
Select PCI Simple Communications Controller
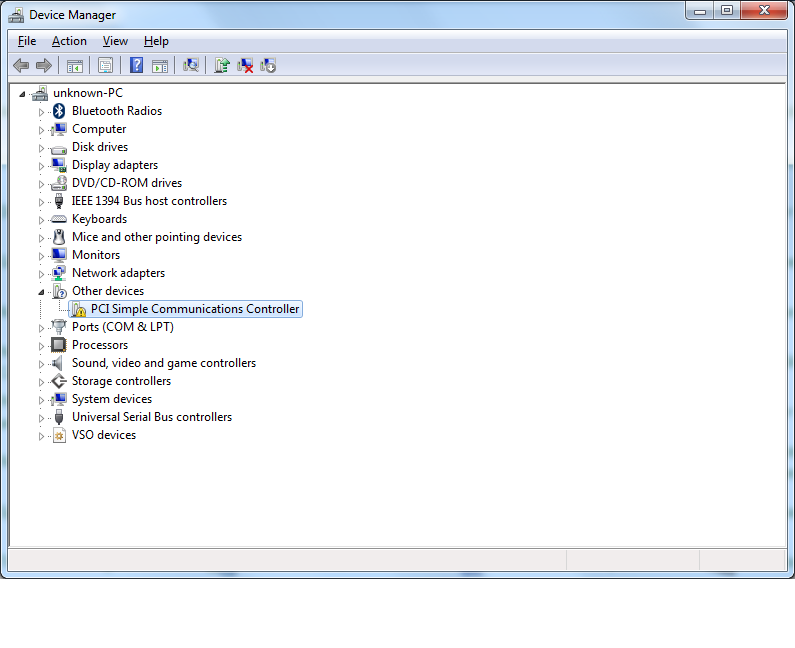(x=195, y=309)
